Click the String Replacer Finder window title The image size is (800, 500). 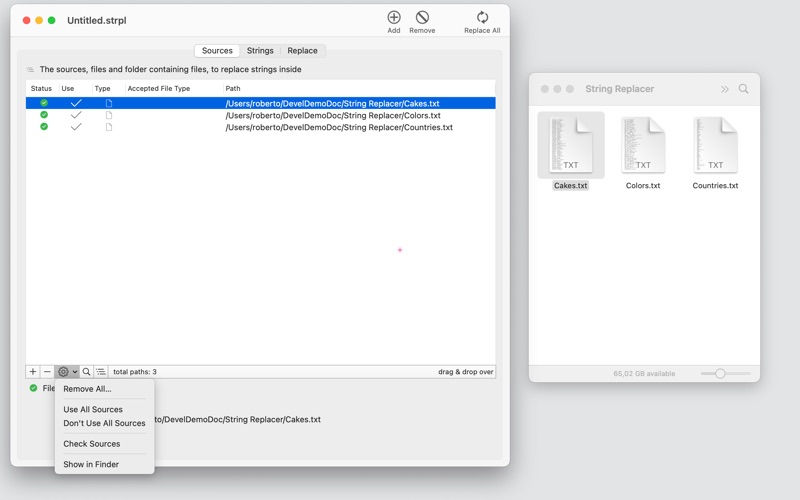click(619, 89)
